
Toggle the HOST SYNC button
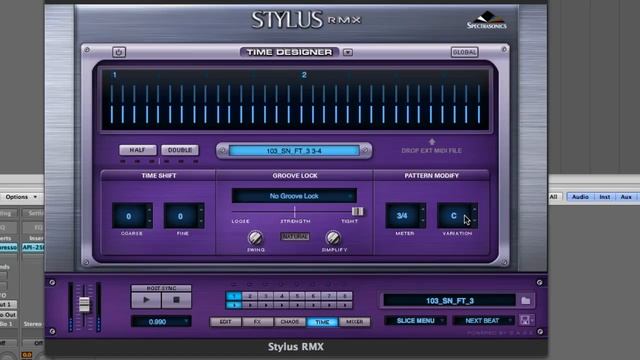click(161, 288)
